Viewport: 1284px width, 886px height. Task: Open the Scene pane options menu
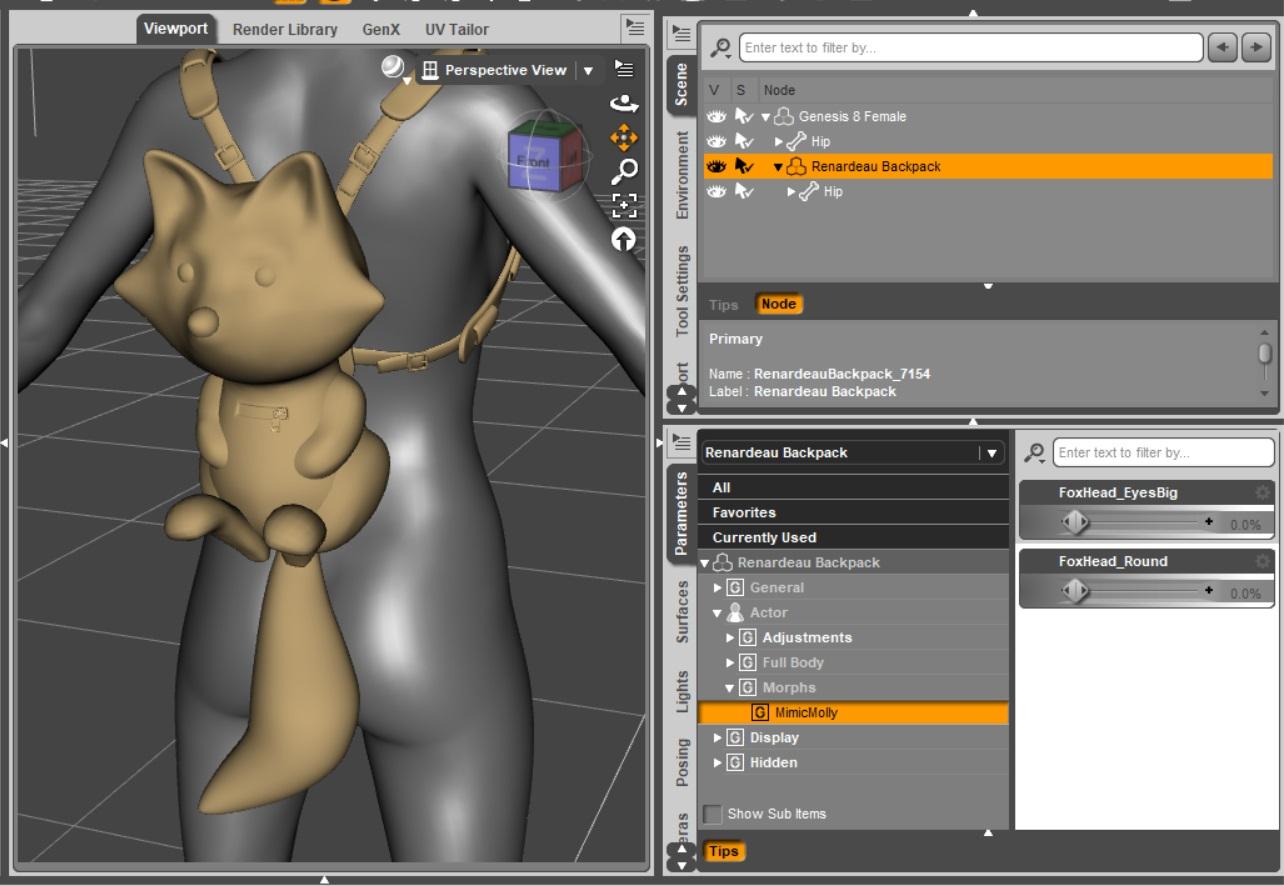click(680, 35)
